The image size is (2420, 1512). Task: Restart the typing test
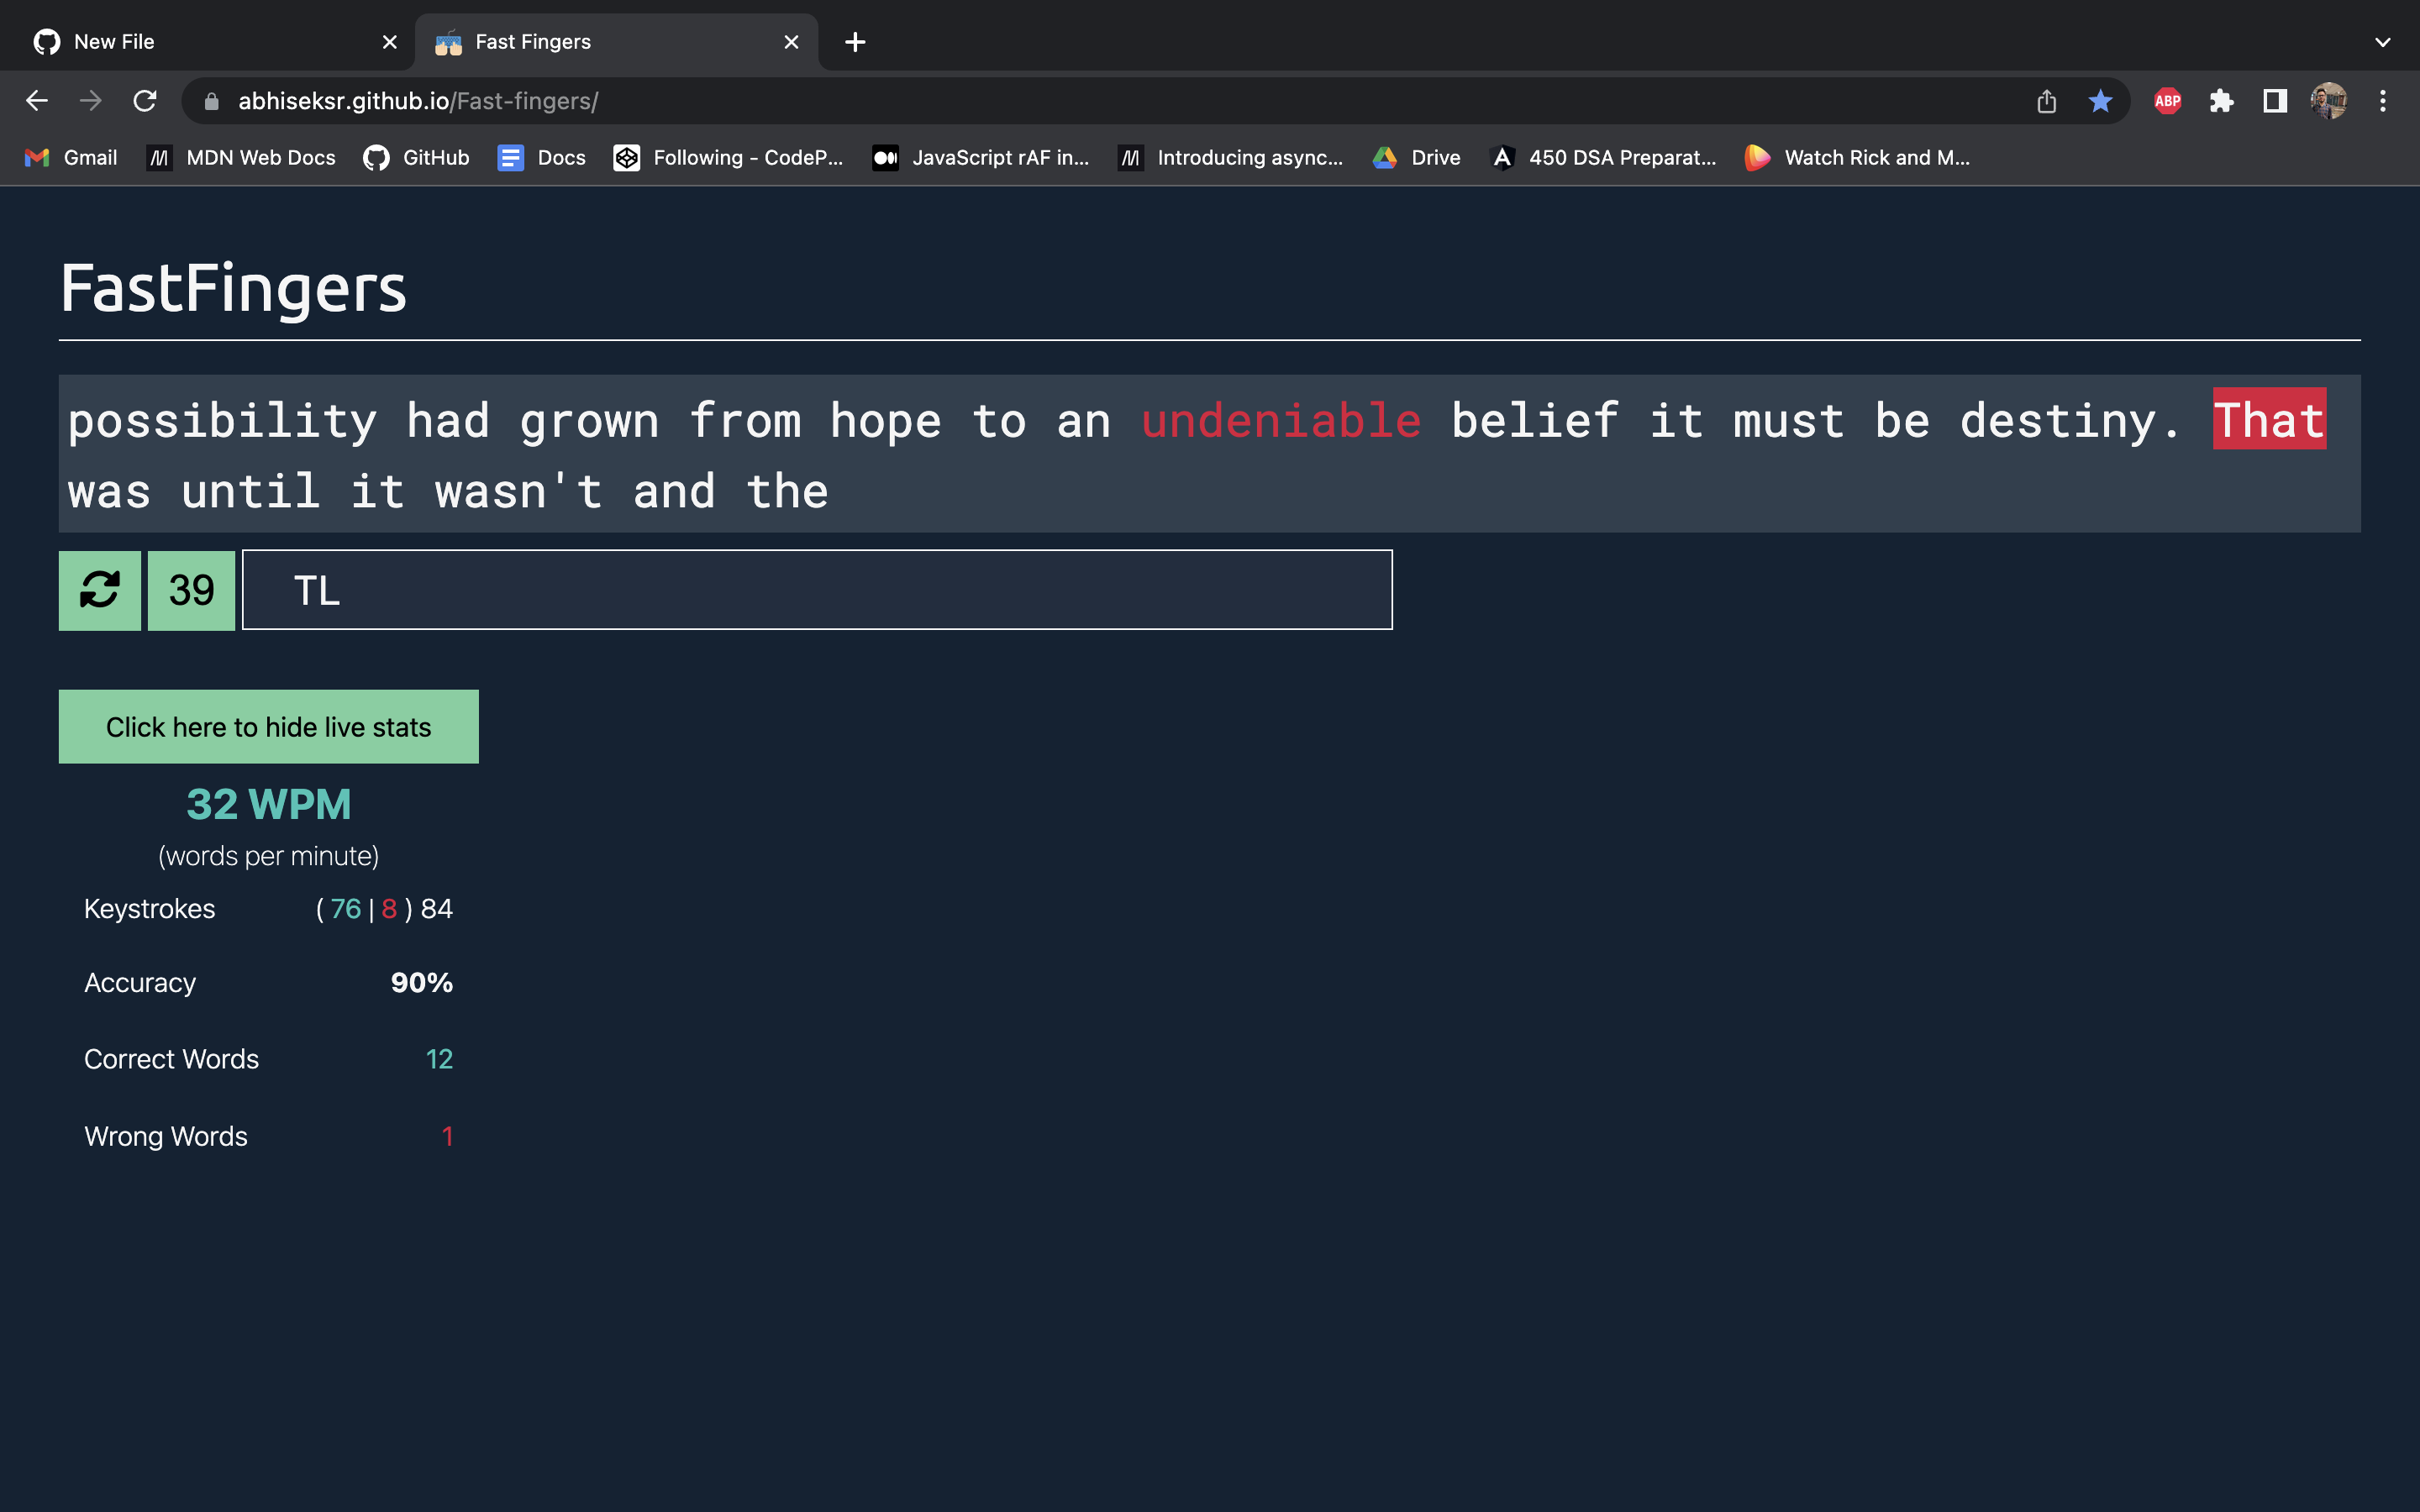coord(99,590)
